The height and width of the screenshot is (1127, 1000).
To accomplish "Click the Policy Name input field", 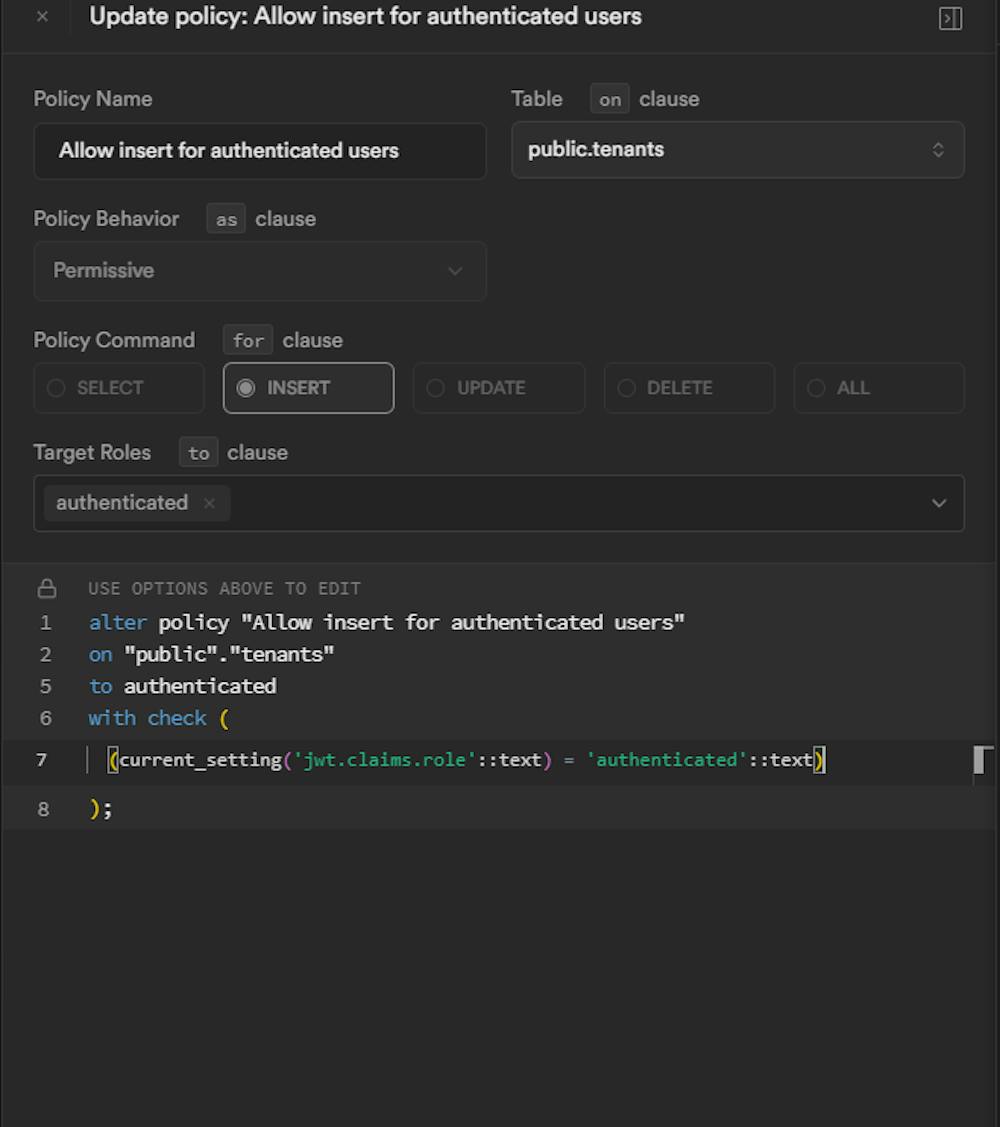I will point(260,151).
